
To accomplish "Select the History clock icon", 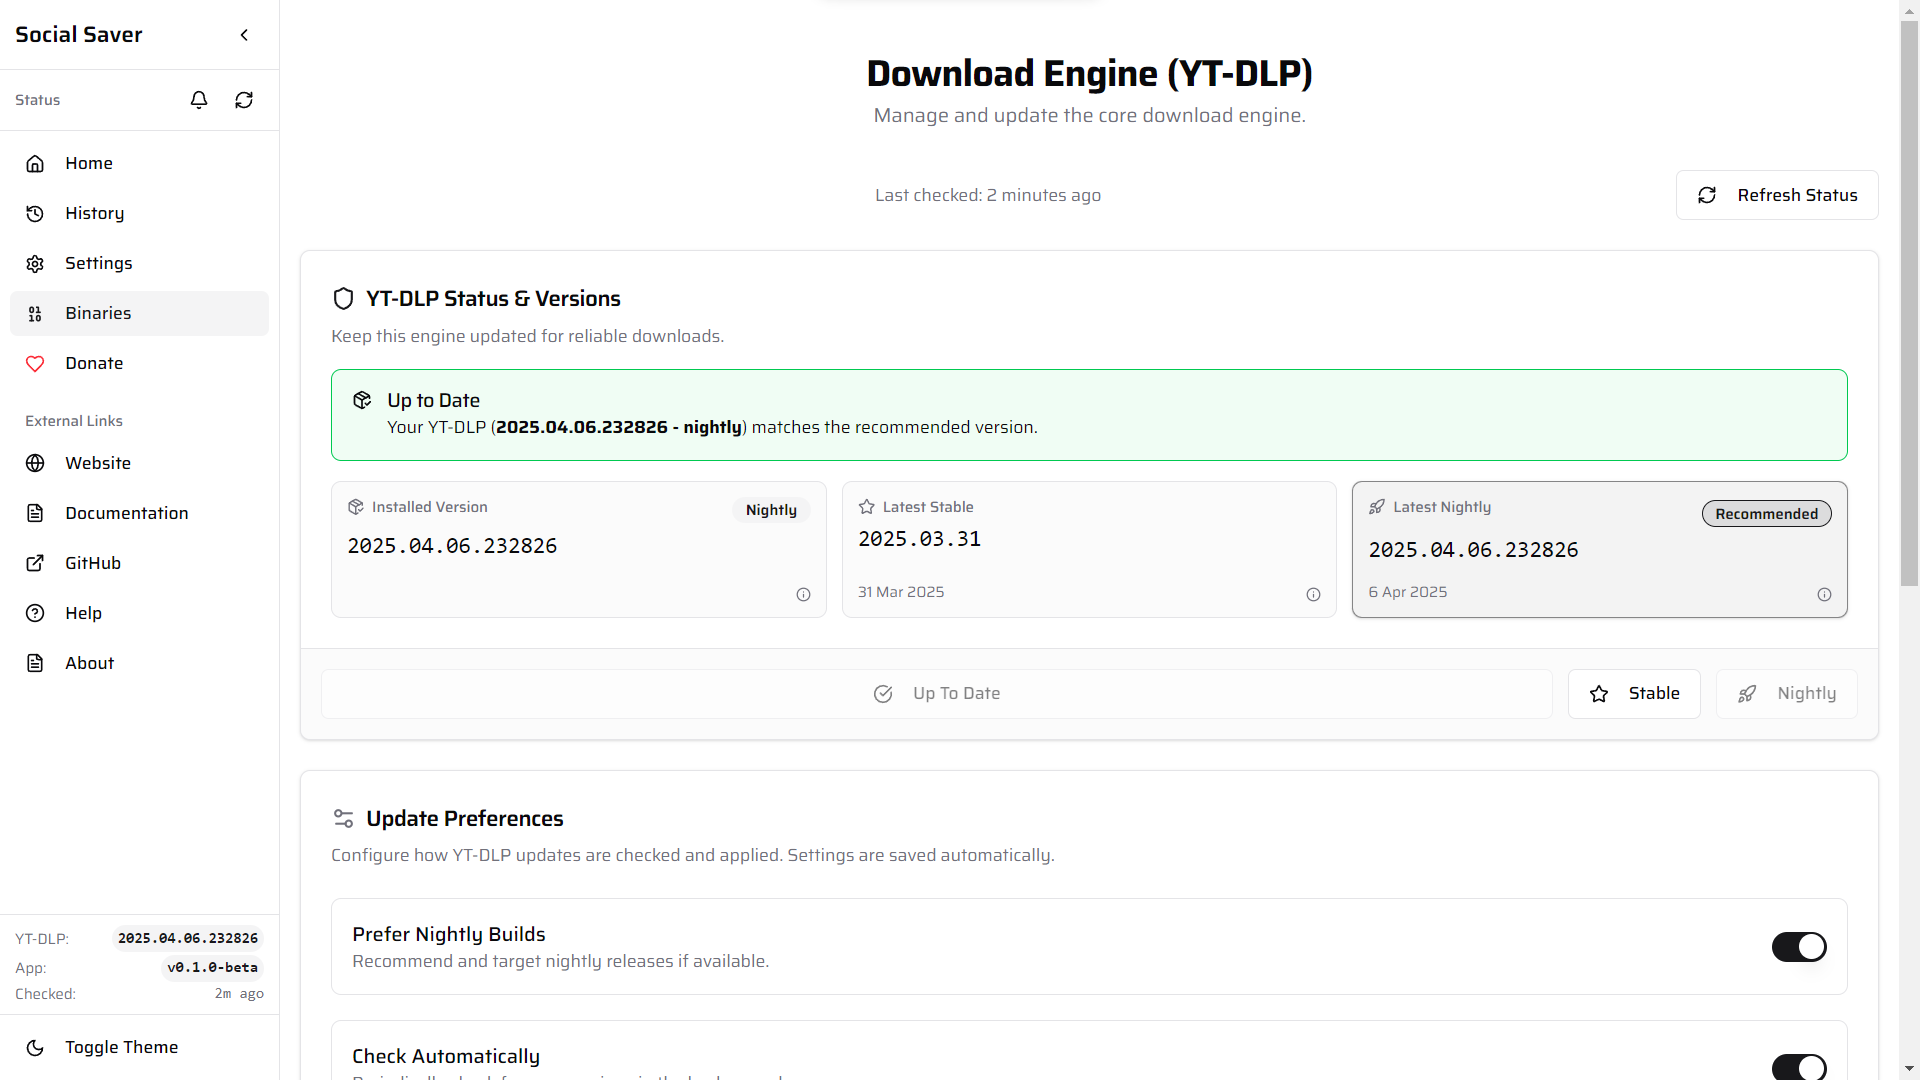I will (x=35, y=213).
